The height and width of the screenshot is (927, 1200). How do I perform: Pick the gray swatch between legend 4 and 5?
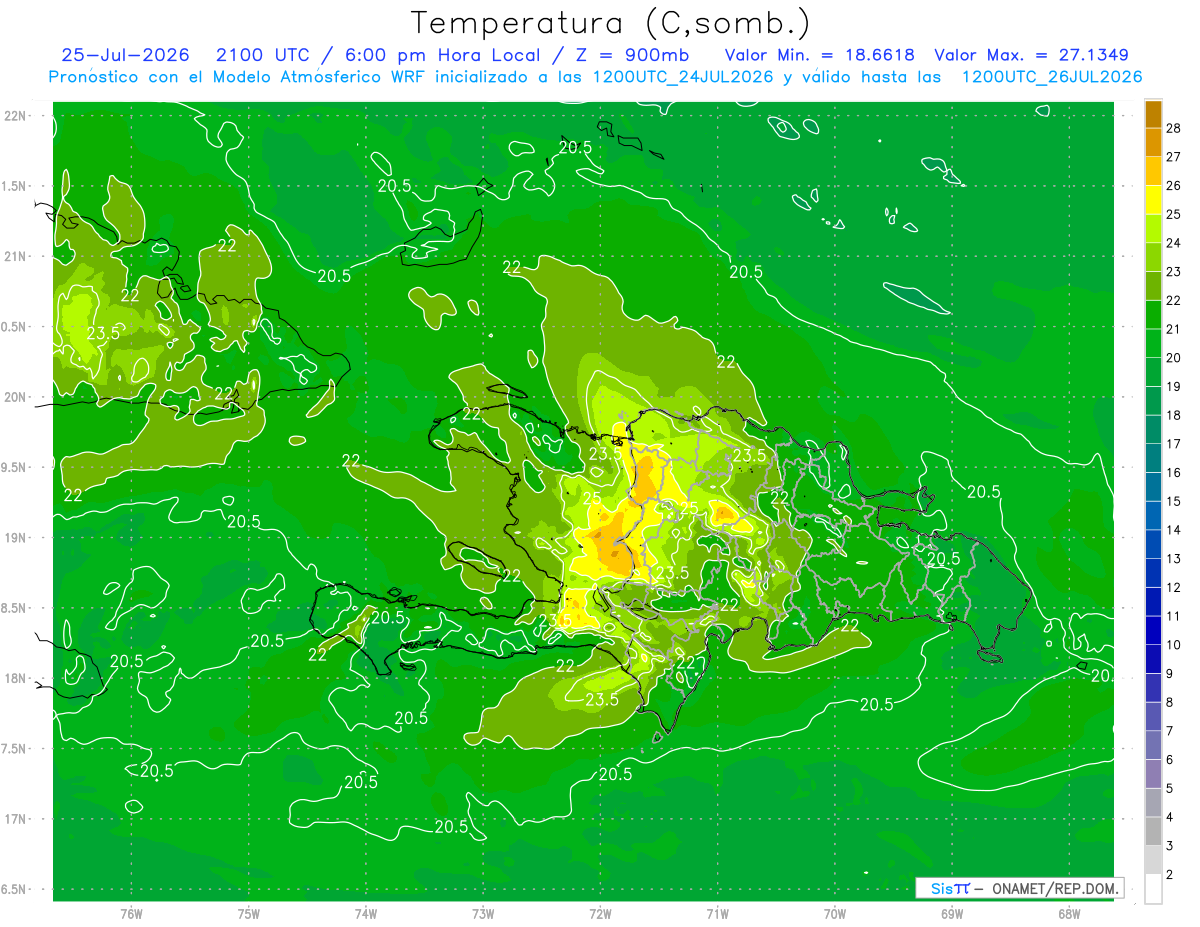click(1153, 803)
